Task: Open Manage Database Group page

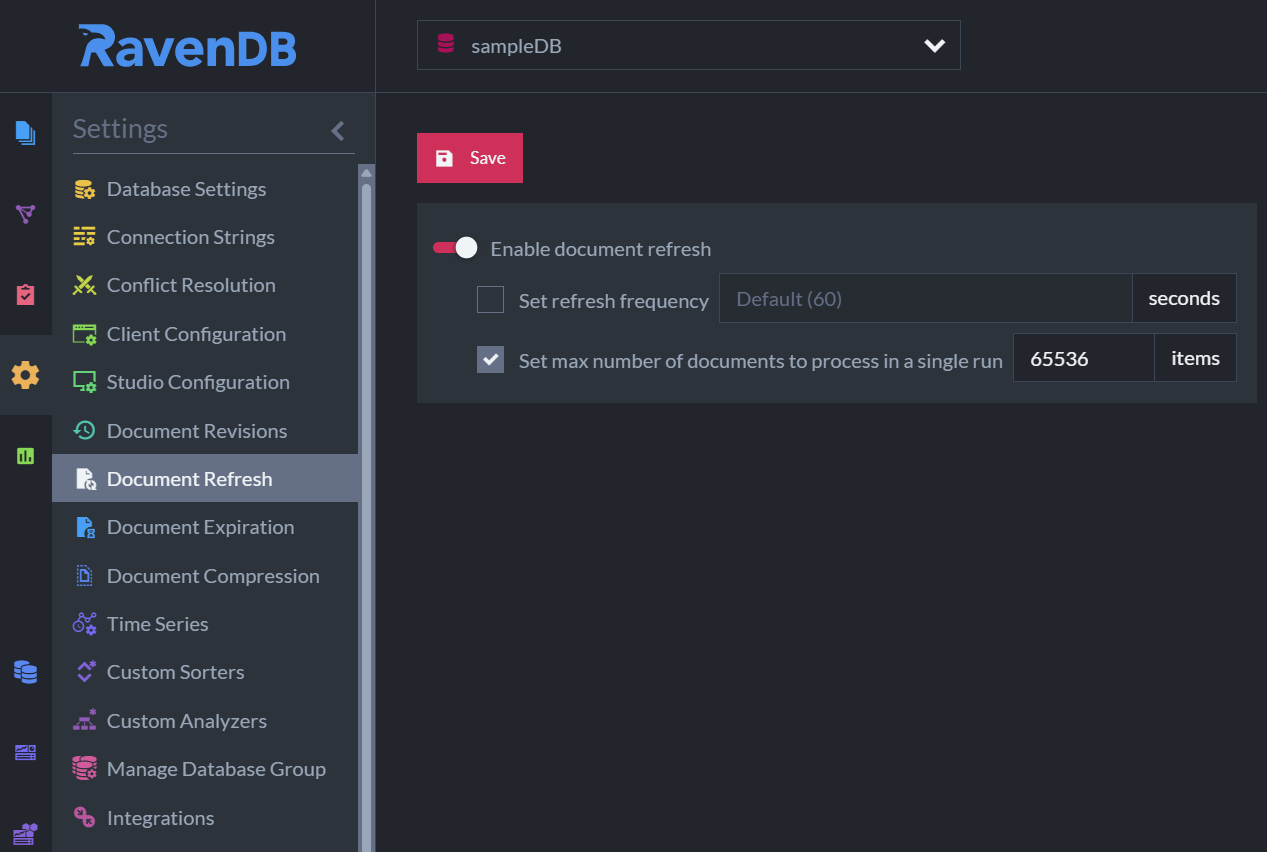Action: [205, 769]
